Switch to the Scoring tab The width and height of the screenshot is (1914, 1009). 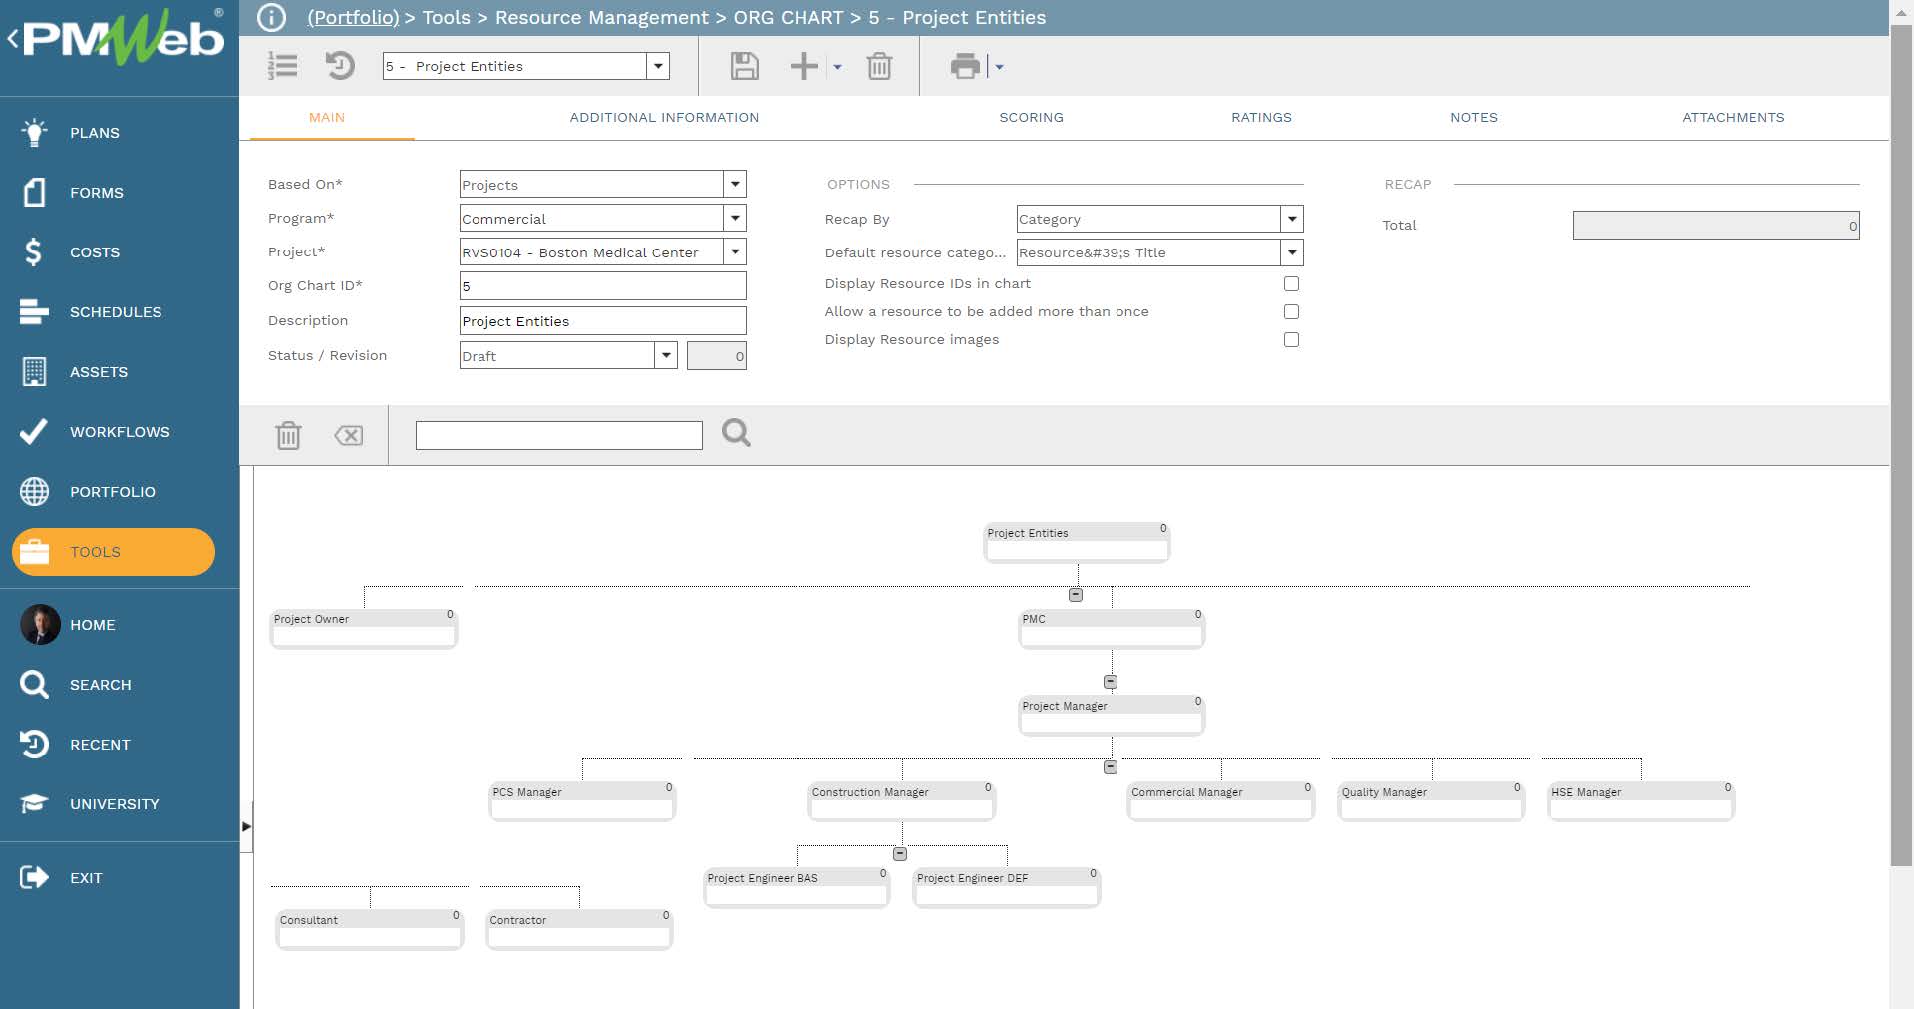coord(1031,117)
